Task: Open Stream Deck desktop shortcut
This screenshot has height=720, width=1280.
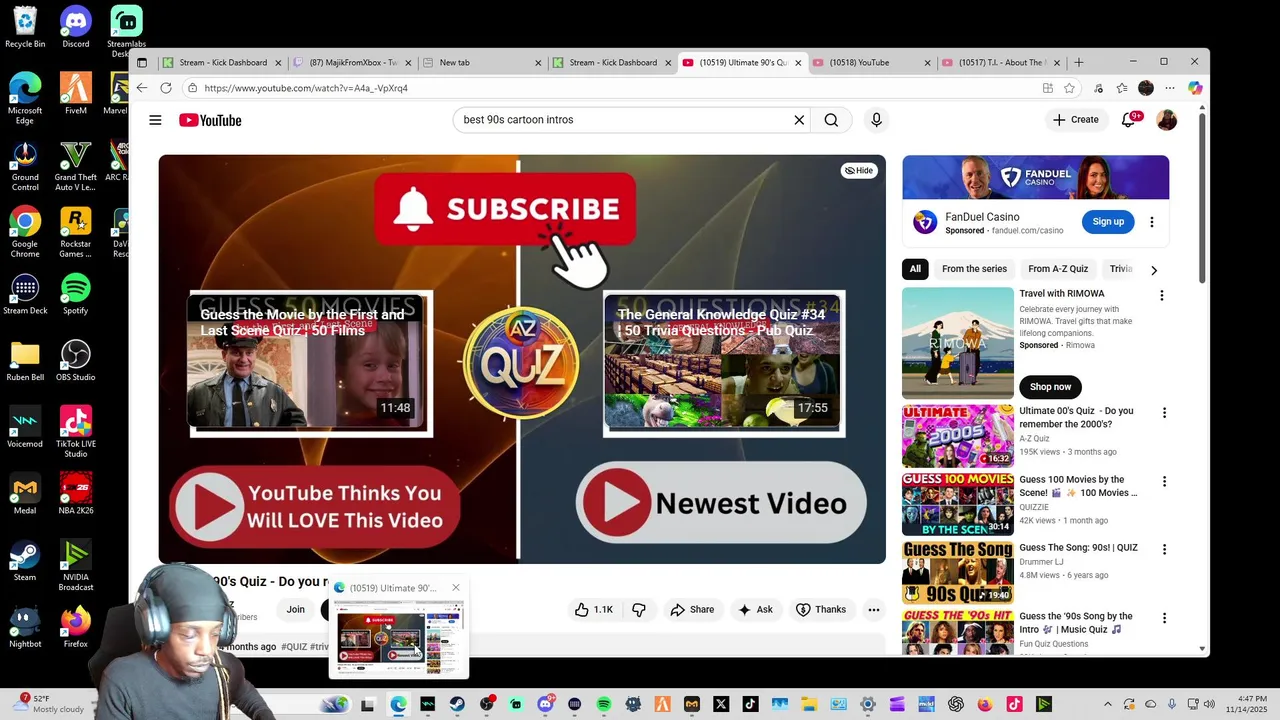Action: pos(25,294)
